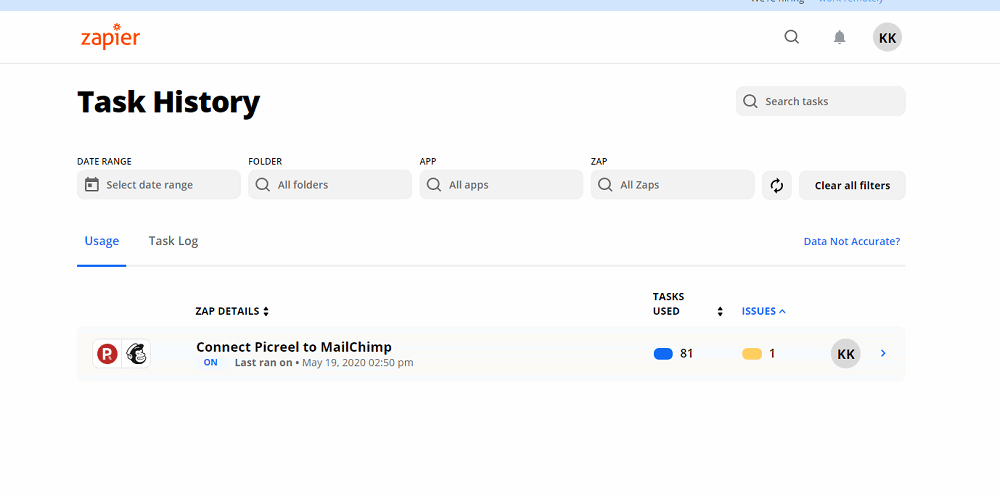This screenshot has height=496, width=1000.
Task: Click the issues count 1
Action: coord(772,353)
